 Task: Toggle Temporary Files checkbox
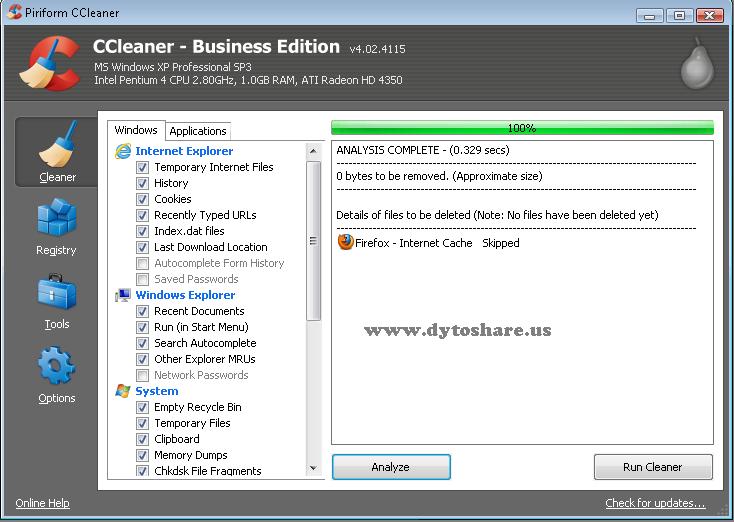point(142,423)
